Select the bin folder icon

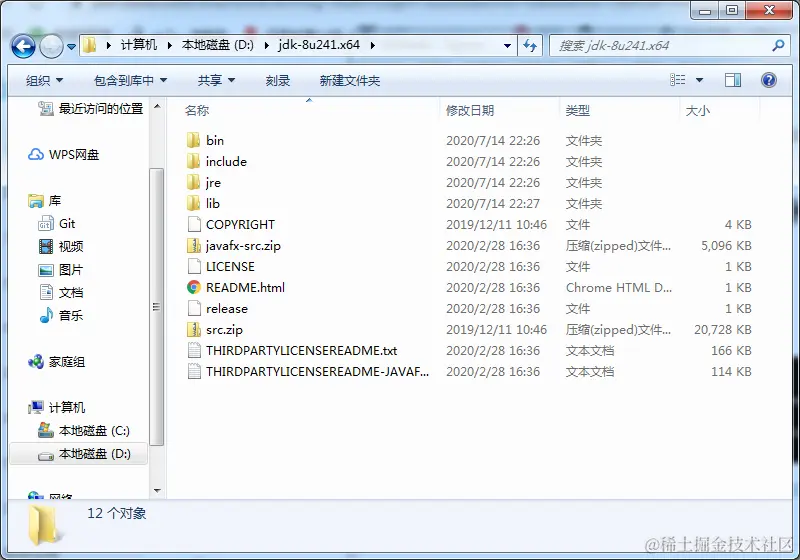point(193,140)
